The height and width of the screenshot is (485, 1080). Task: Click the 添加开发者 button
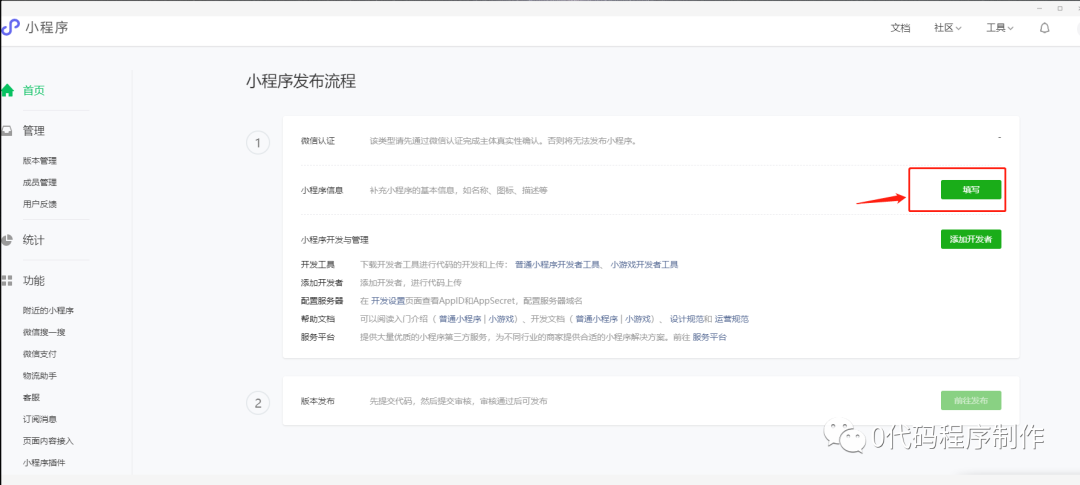tap(970, 239)
